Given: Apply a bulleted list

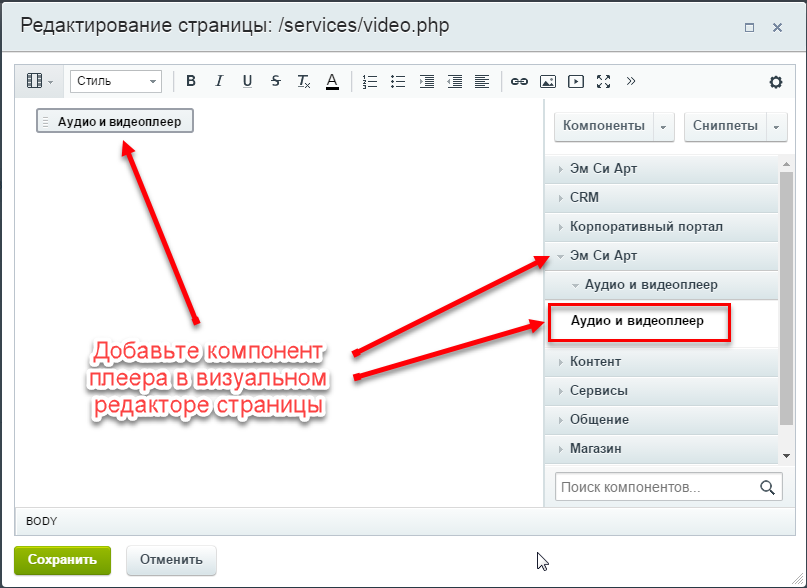Looking at the screenshot, I should tap(396, 81).
